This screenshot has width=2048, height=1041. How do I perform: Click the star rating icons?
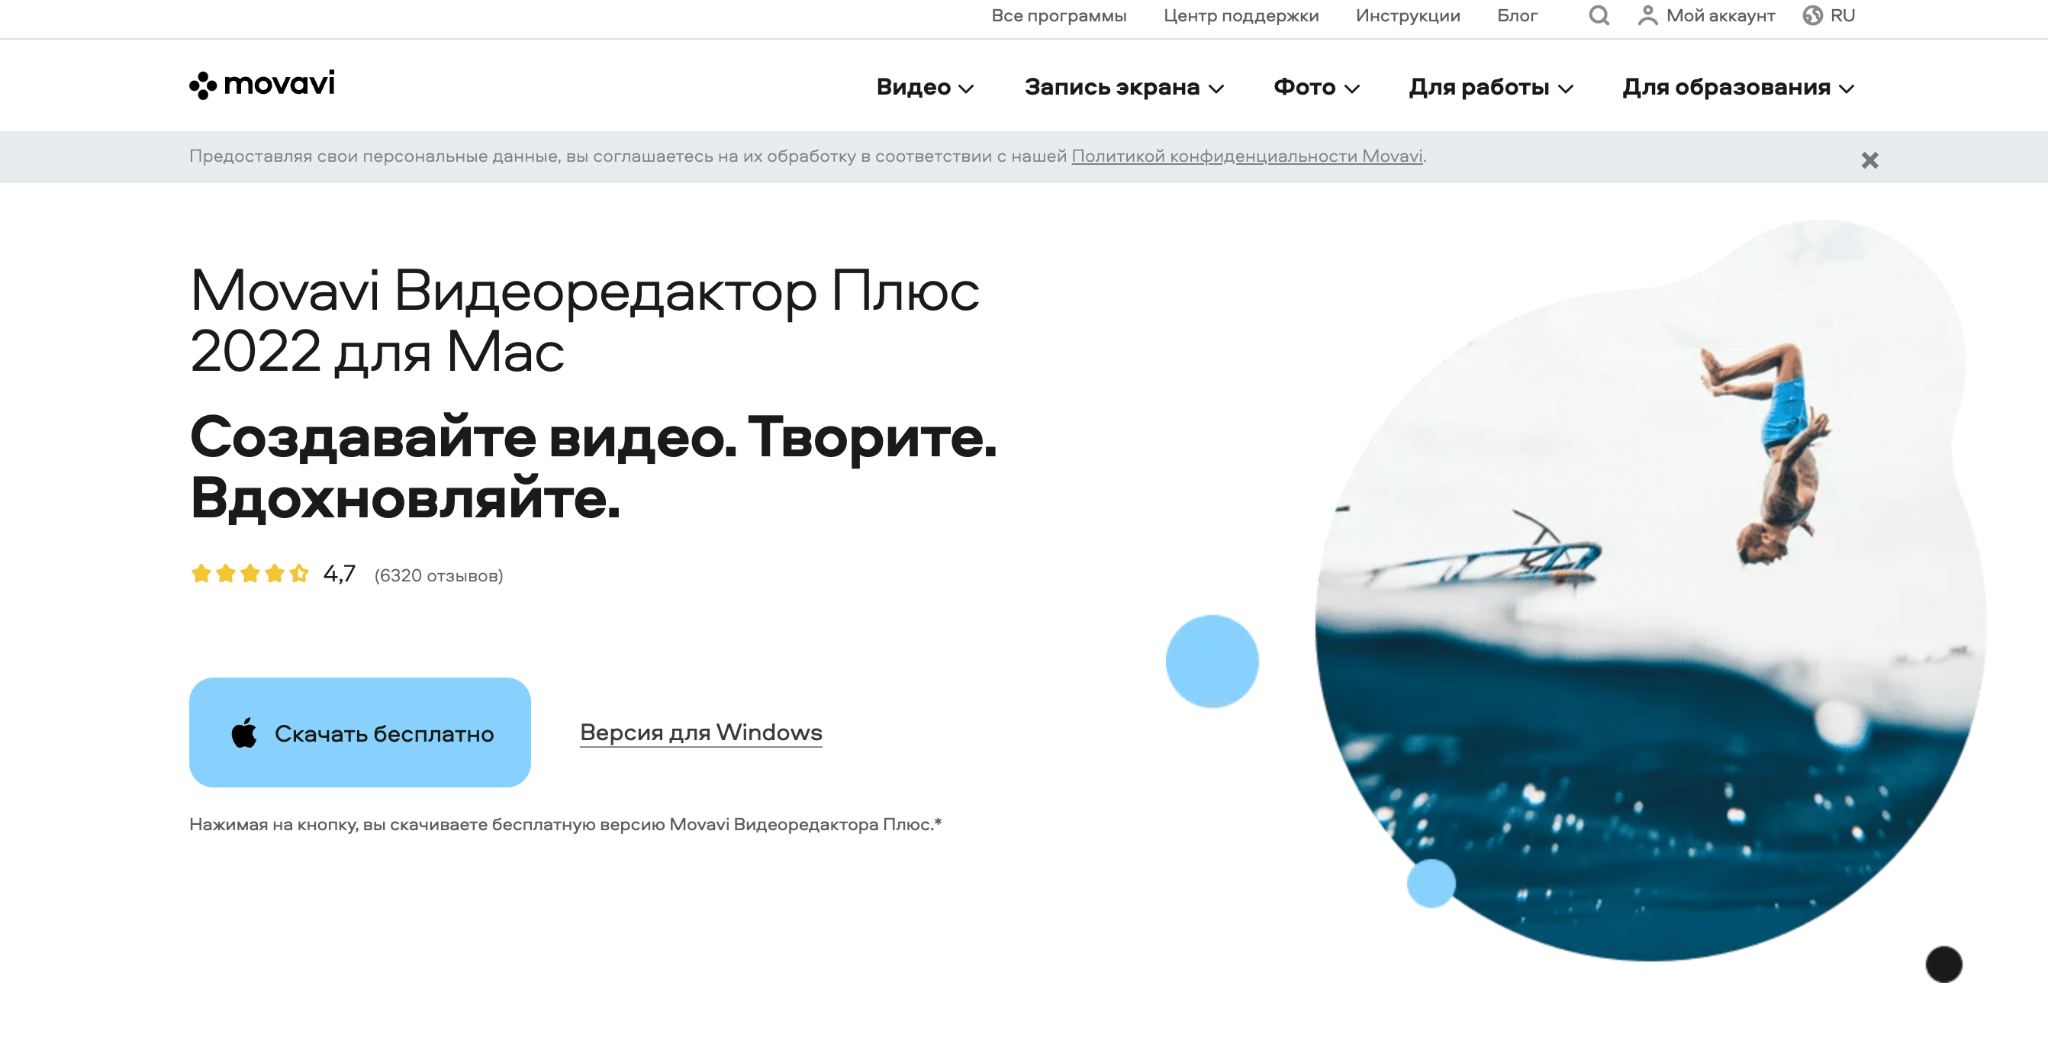(x=249, y=574)
